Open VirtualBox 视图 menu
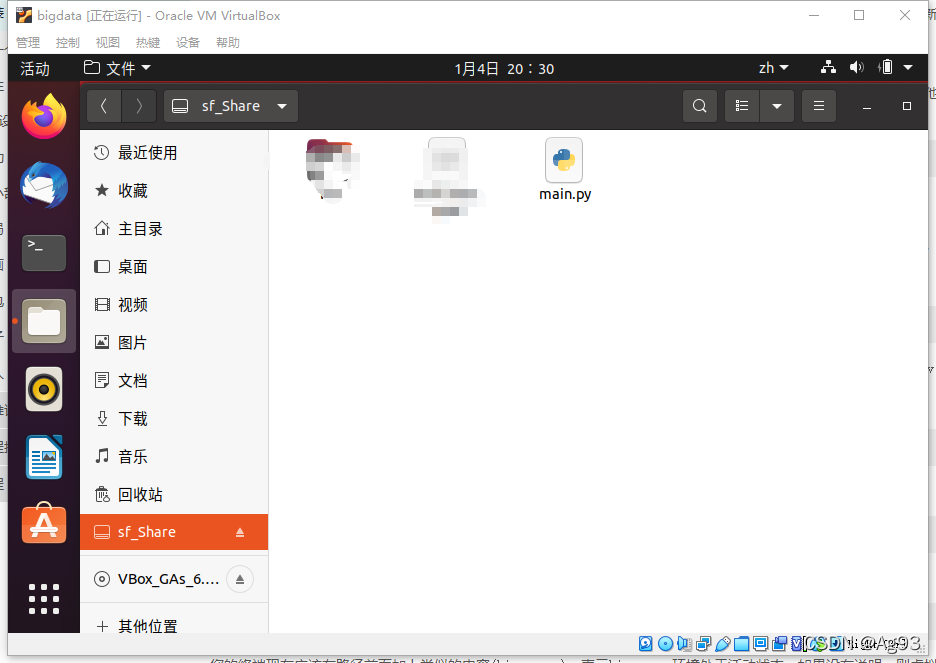This screenshot has height=663, width=936. [107, 42]
